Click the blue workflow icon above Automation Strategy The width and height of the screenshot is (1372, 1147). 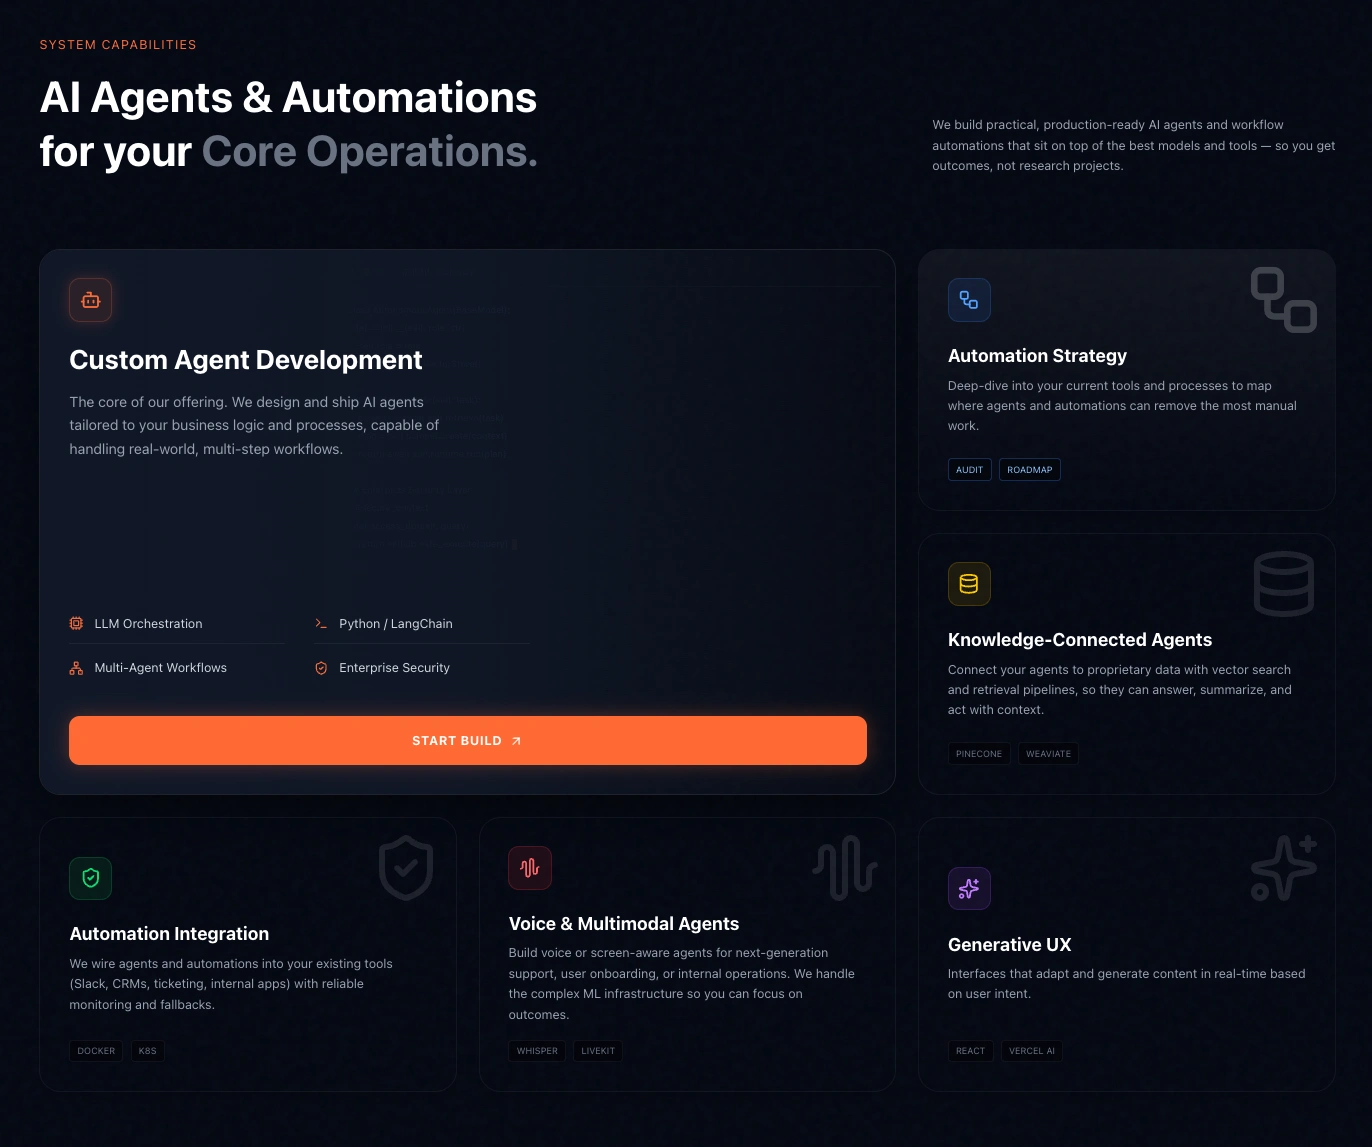pyautogui.click(x=969, y=300)
